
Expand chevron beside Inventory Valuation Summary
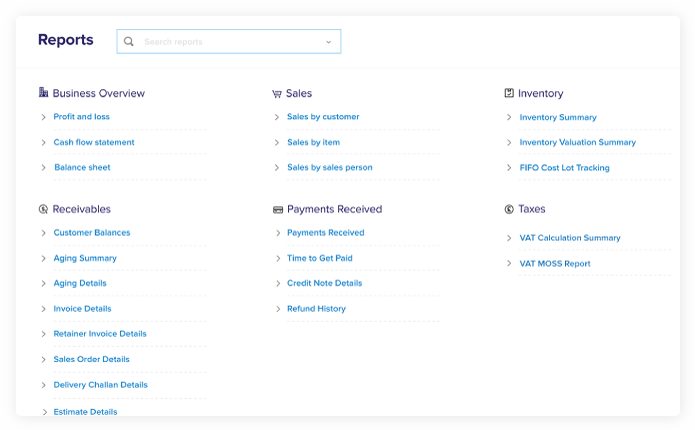[509, 142]
